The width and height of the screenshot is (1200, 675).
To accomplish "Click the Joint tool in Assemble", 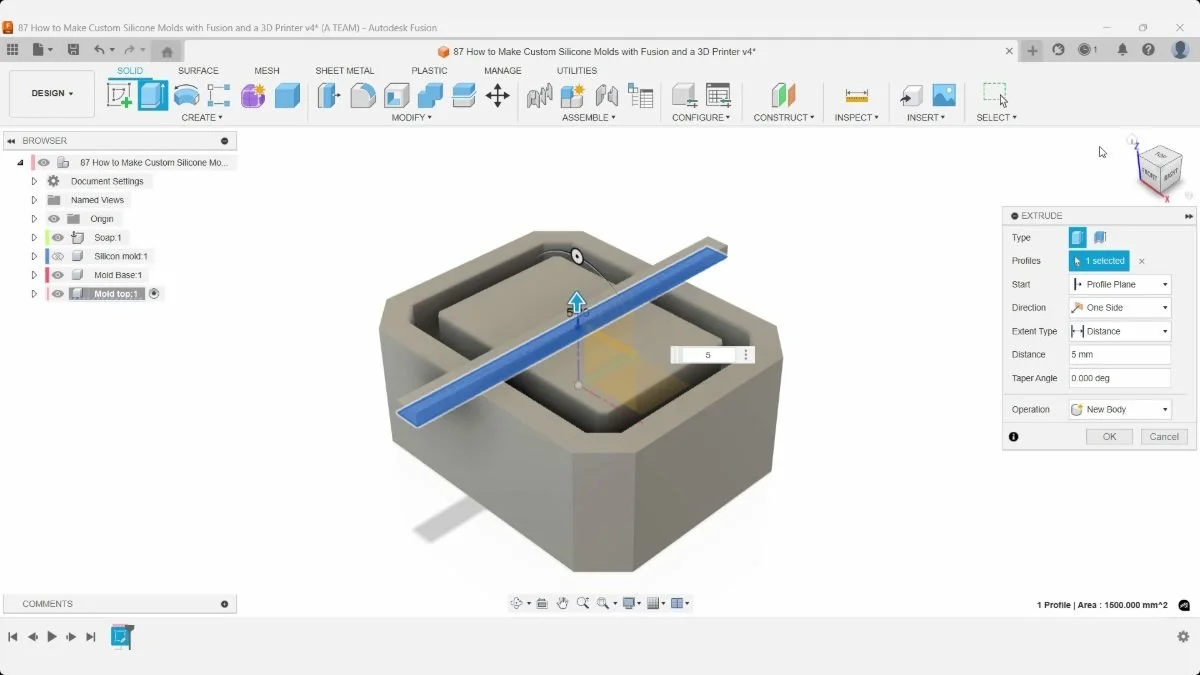I will 607,95.
